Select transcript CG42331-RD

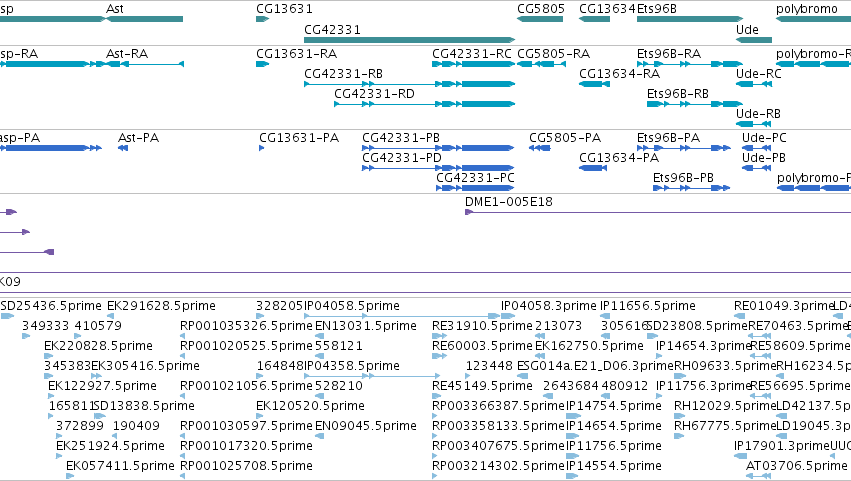coord(374,94)
